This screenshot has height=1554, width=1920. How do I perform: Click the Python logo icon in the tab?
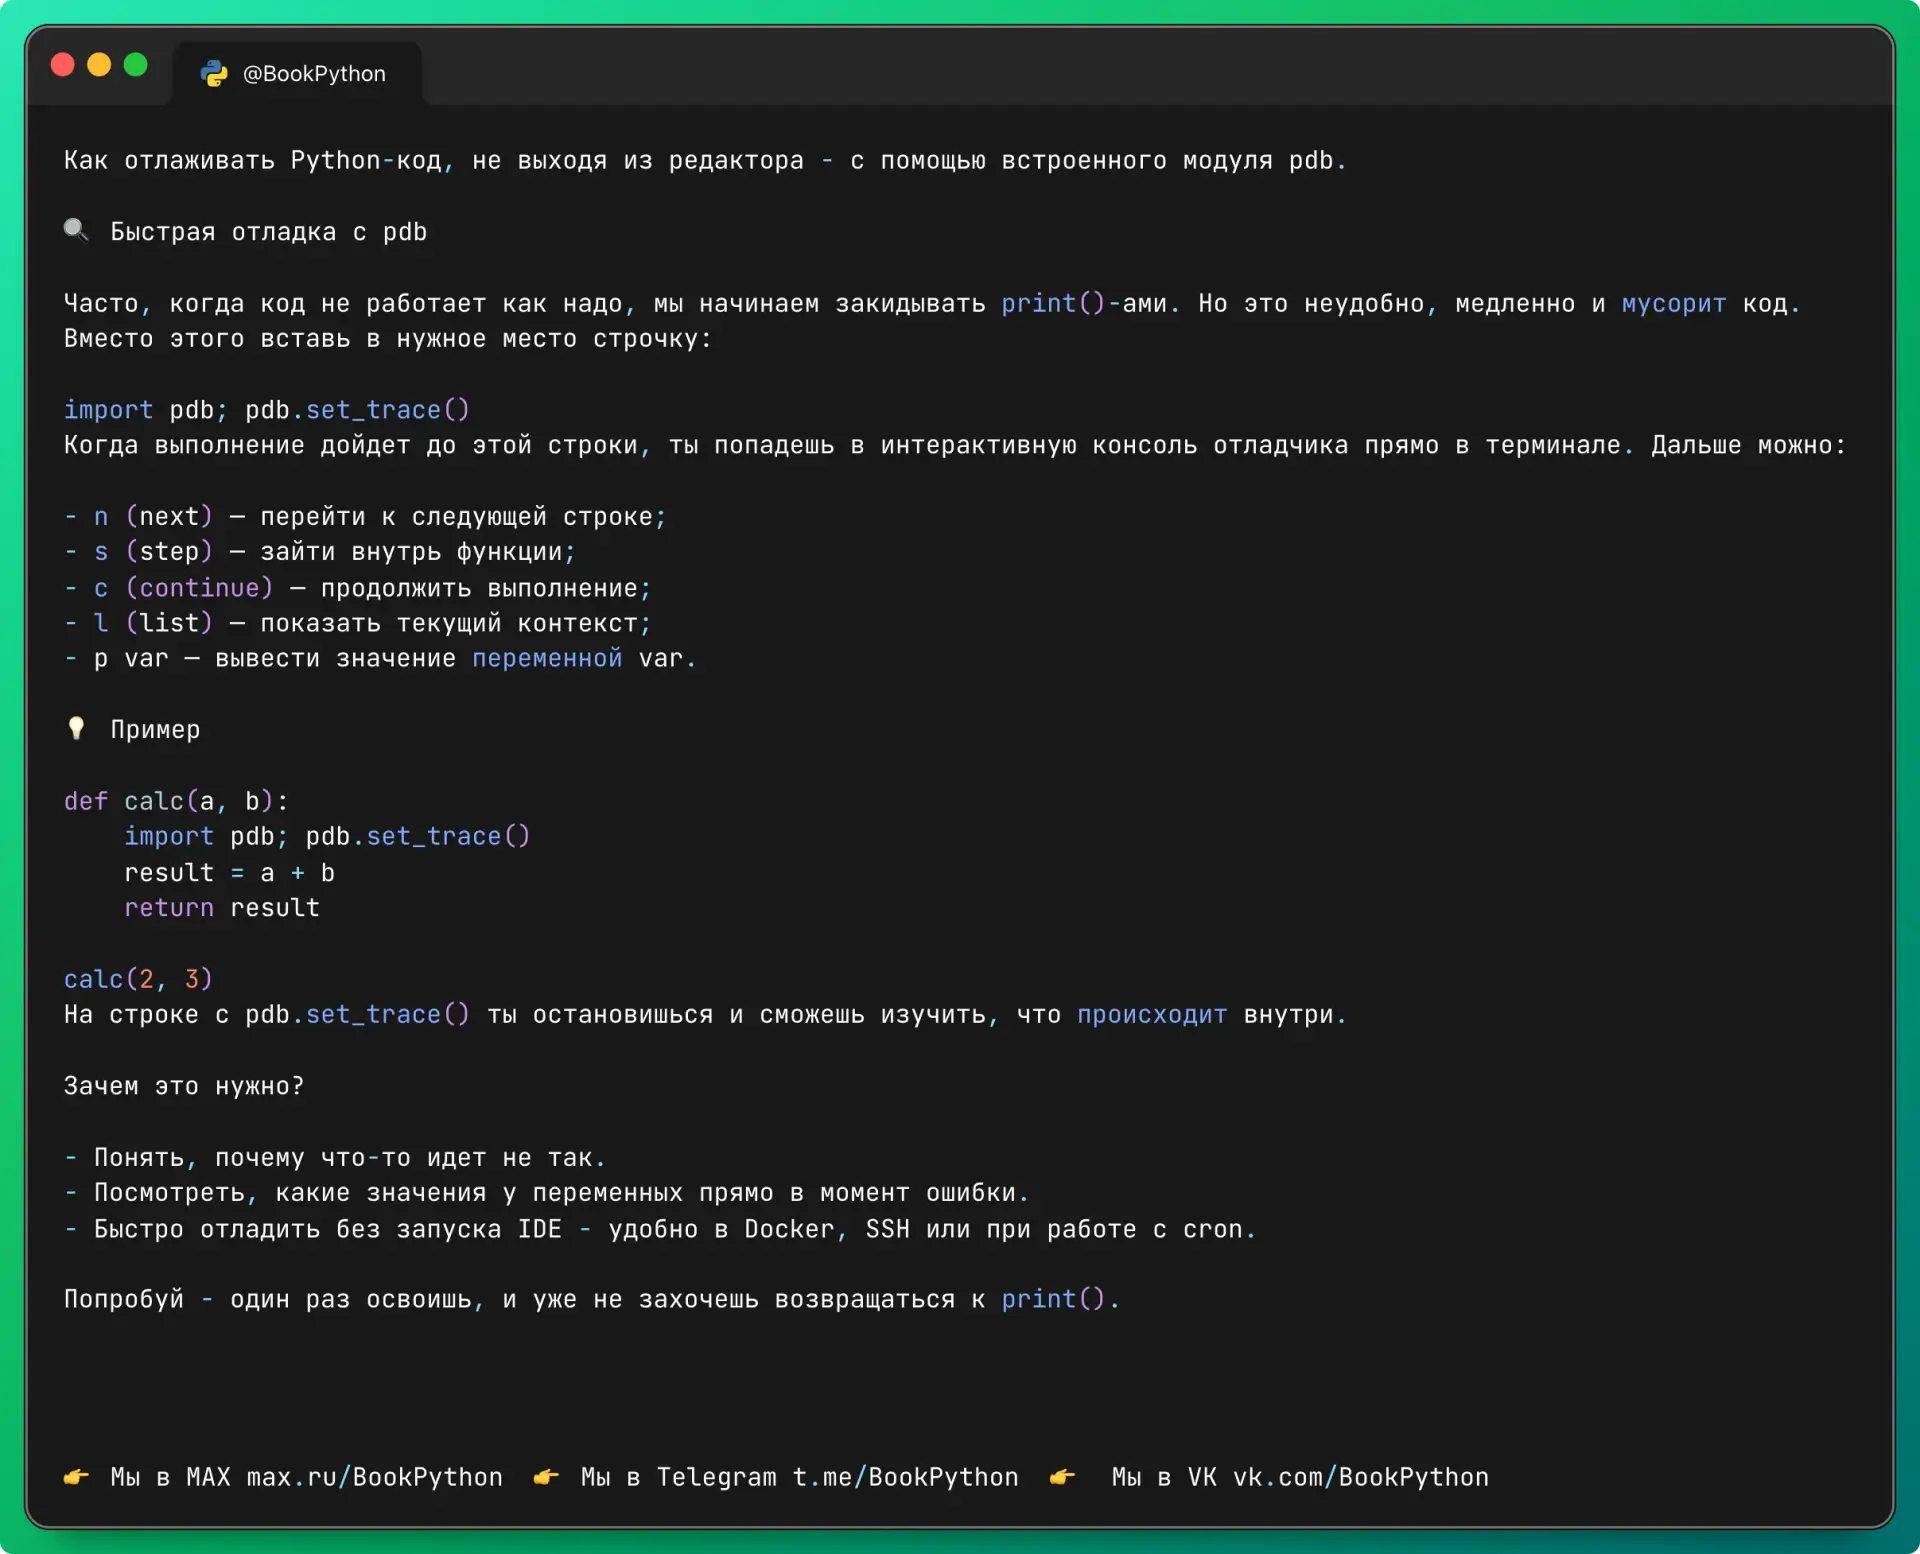click(x=214, y=73)
